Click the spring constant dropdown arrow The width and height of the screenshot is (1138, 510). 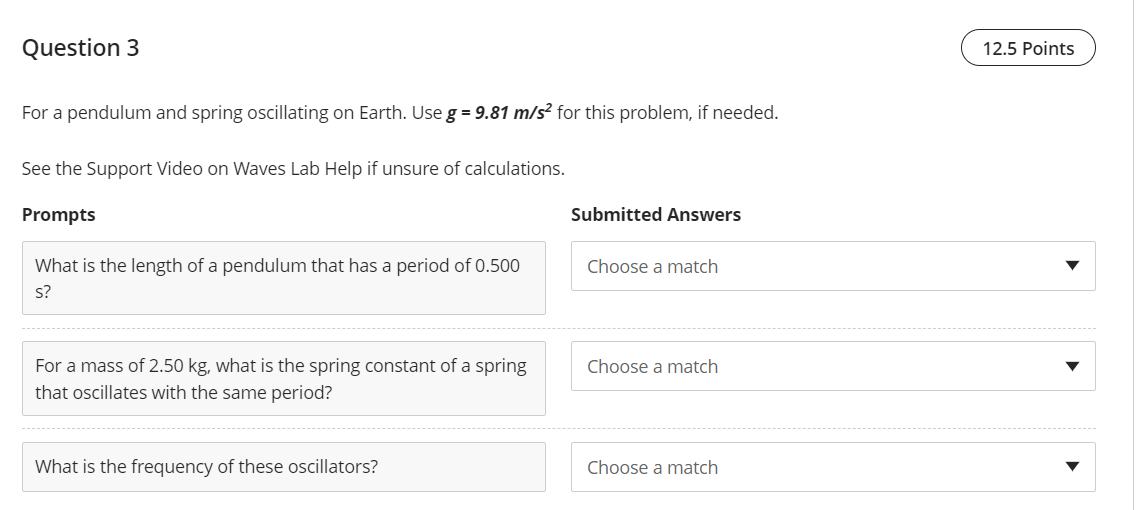pyautogui.click(x=1072, y=367)
